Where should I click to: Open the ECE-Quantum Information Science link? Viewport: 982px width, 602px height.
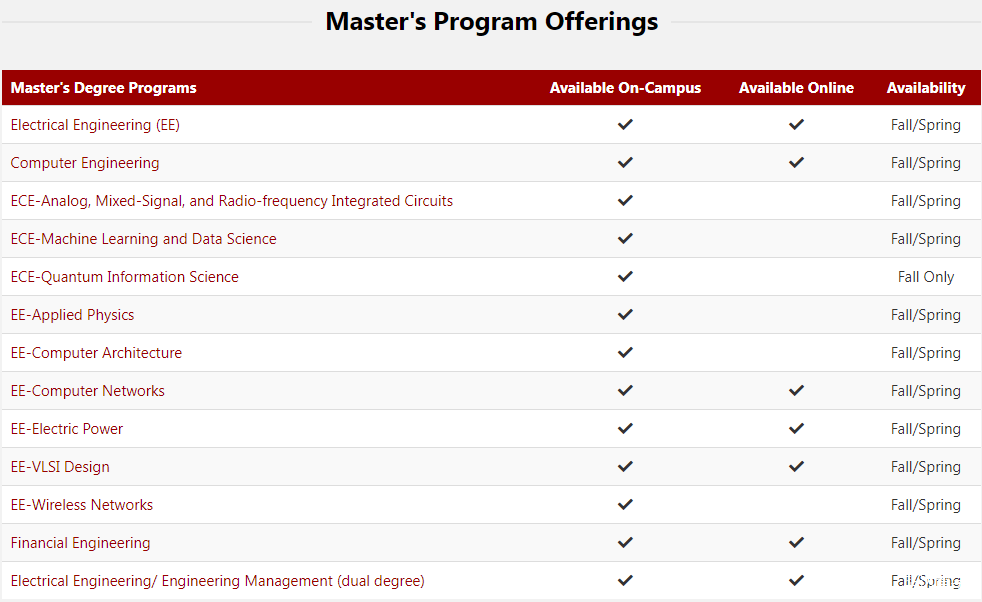pos(125,277)
